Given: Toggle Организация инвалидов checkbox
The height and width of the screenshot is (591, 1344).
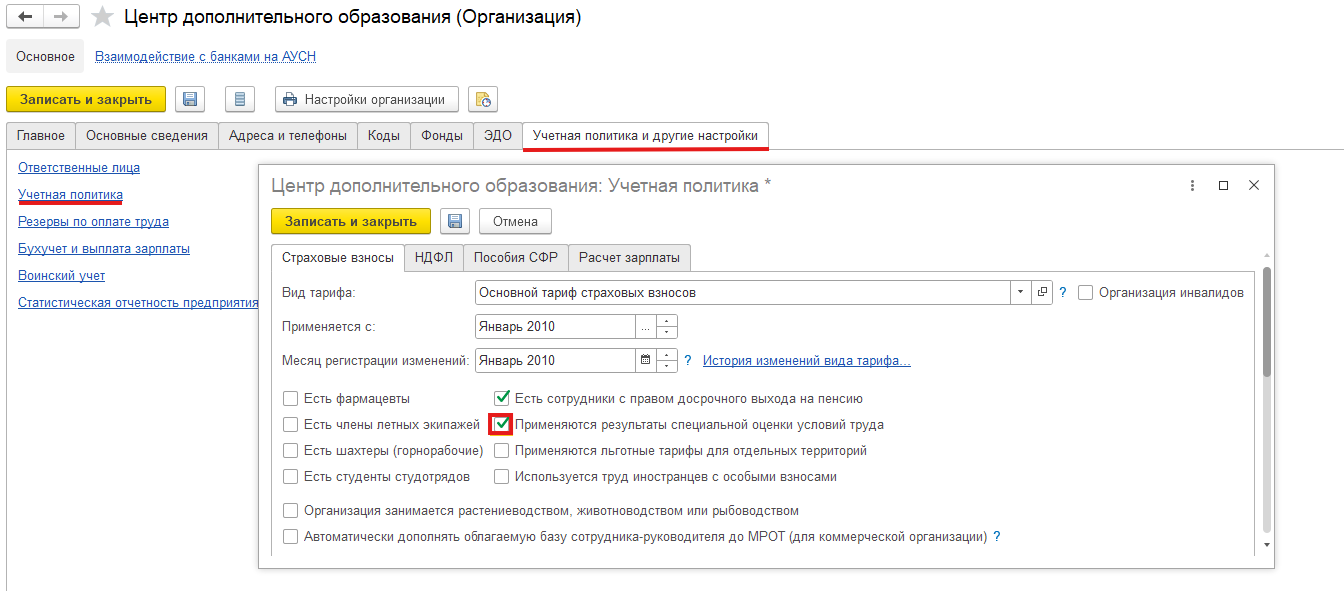Looking at the screenshot, I should (1086, 292).
